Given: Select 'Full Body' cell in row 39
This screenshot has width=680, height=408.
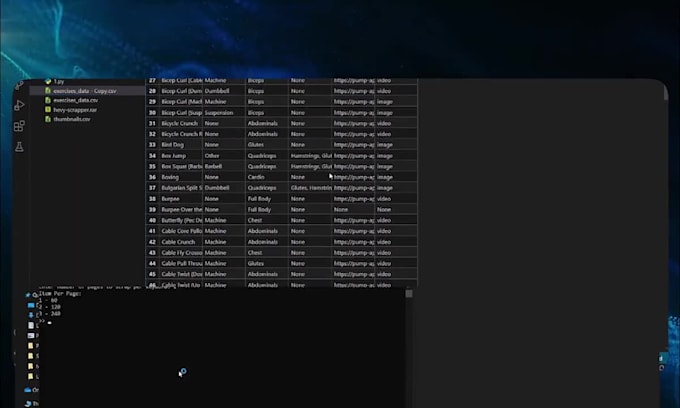Looking at the screenshot, I should click(267, 209).
